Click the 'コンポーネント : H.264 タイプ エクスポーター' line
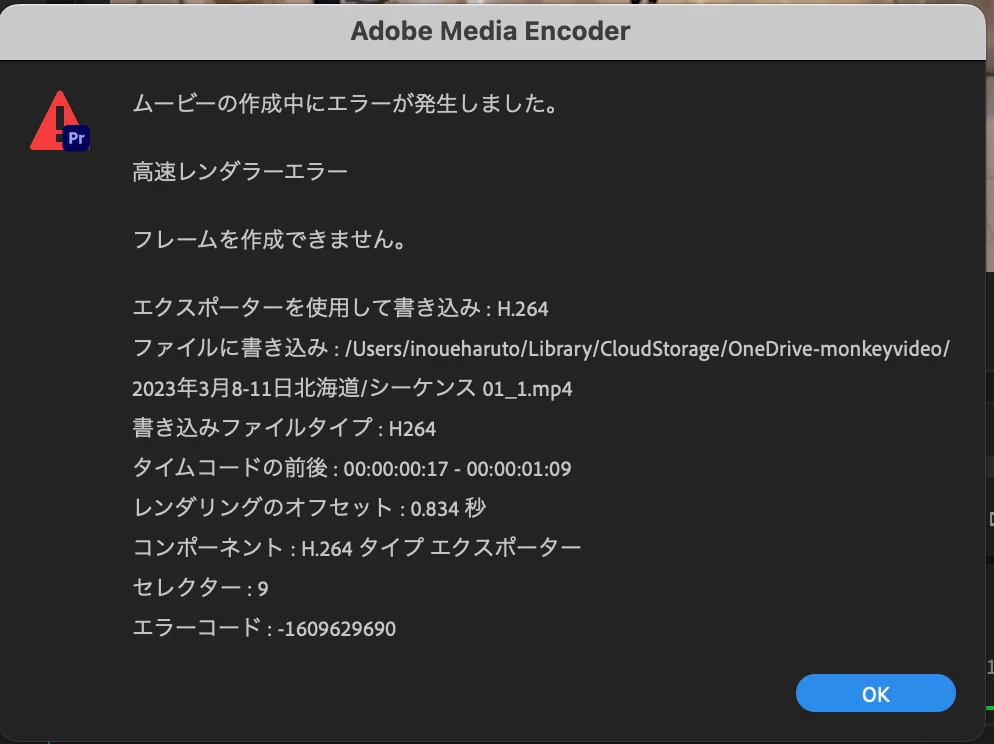The image size is (994, 744). [357, 548]
